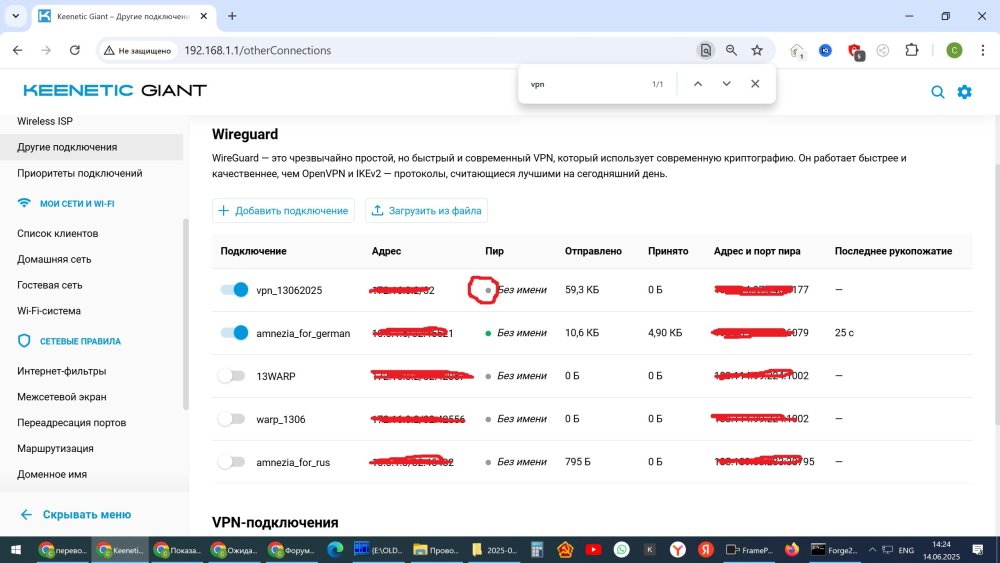Open 'Wireless ISP' sidebar item
The height and width of the screenshot is (563, 1000).
pos(45,121)
